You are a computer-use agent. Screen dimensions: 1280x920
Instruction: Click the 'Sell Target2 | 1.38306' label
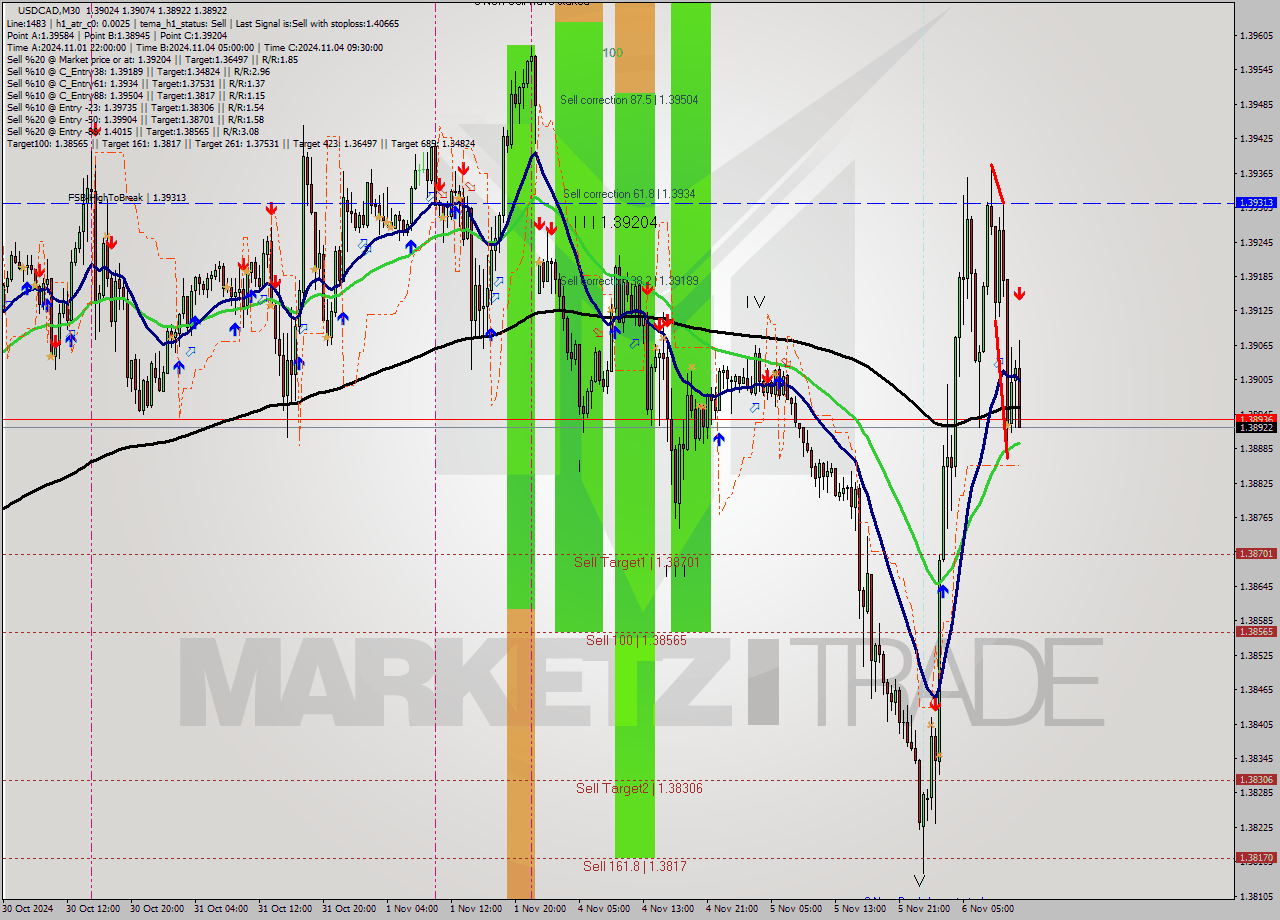point(639,789)
